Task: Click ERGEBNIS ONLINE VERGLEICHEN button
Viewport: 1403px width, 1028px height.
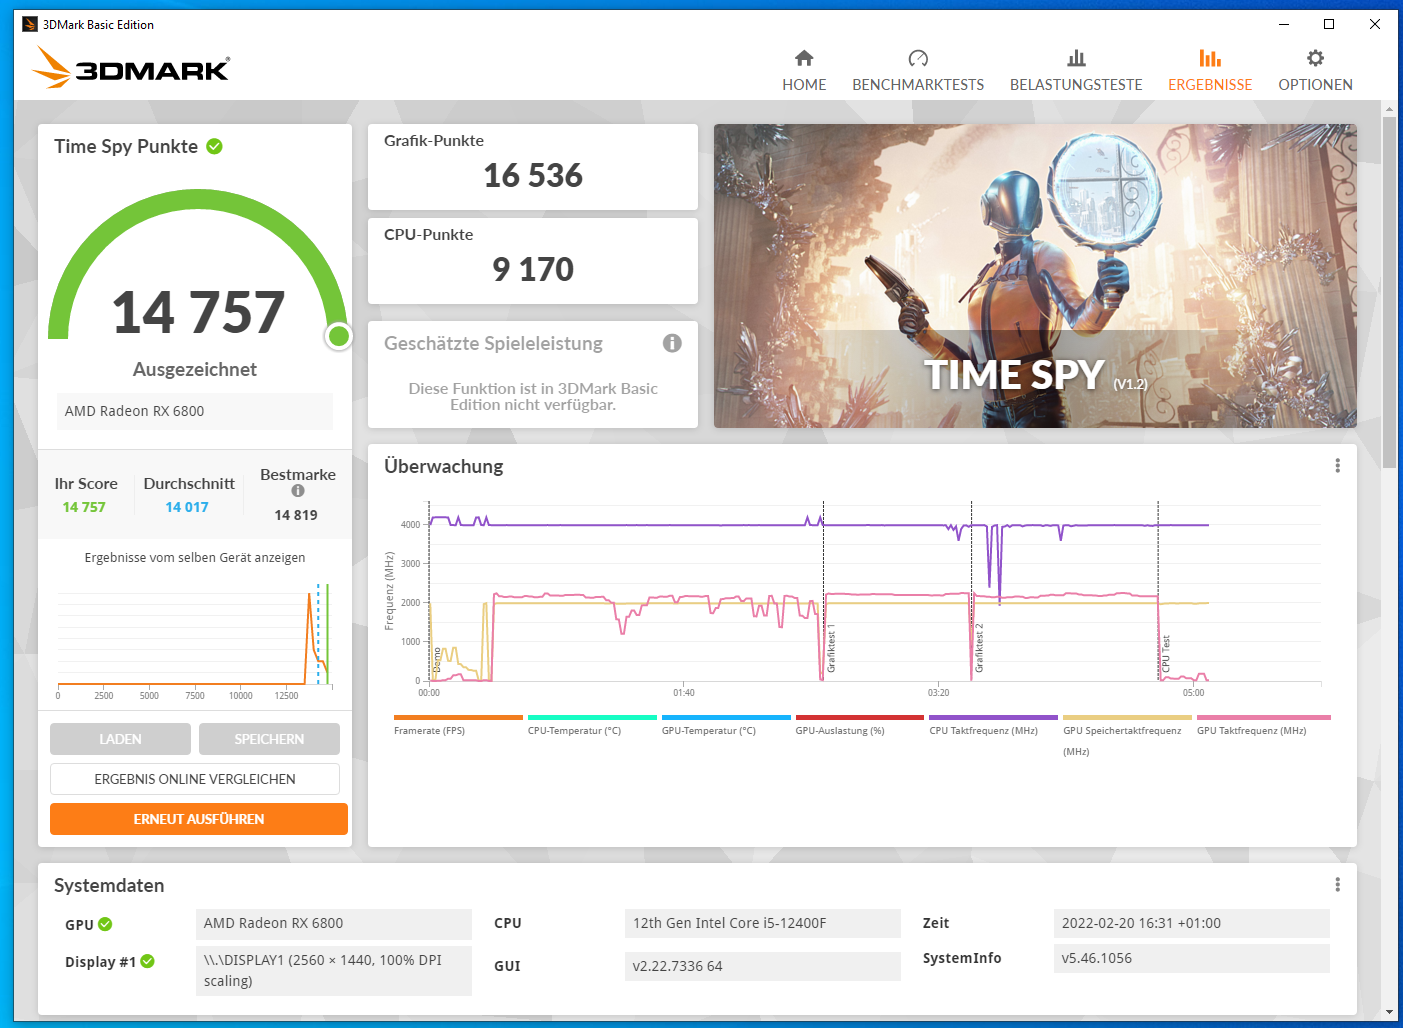Action: coord(195,779)
